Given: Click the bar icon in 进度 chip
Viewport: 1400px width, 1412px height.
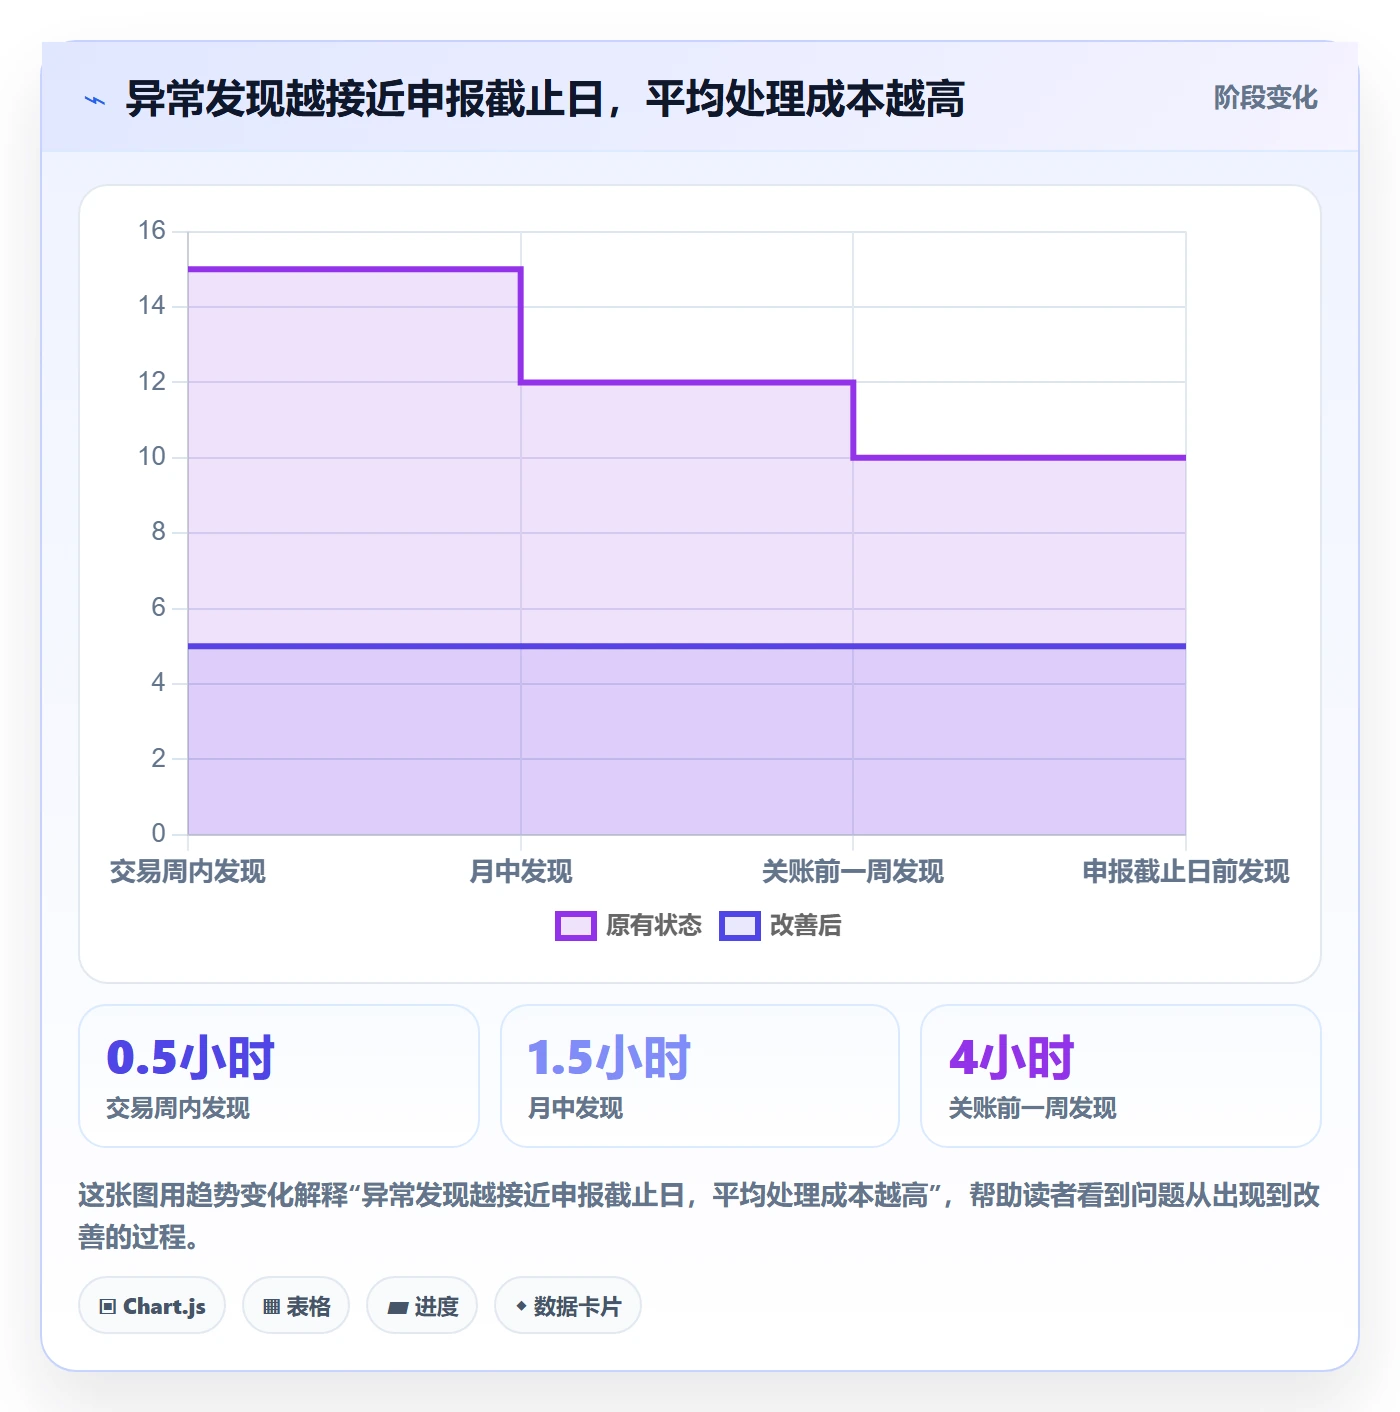Looking at the screenshot, I should [x=397, y=1308].
